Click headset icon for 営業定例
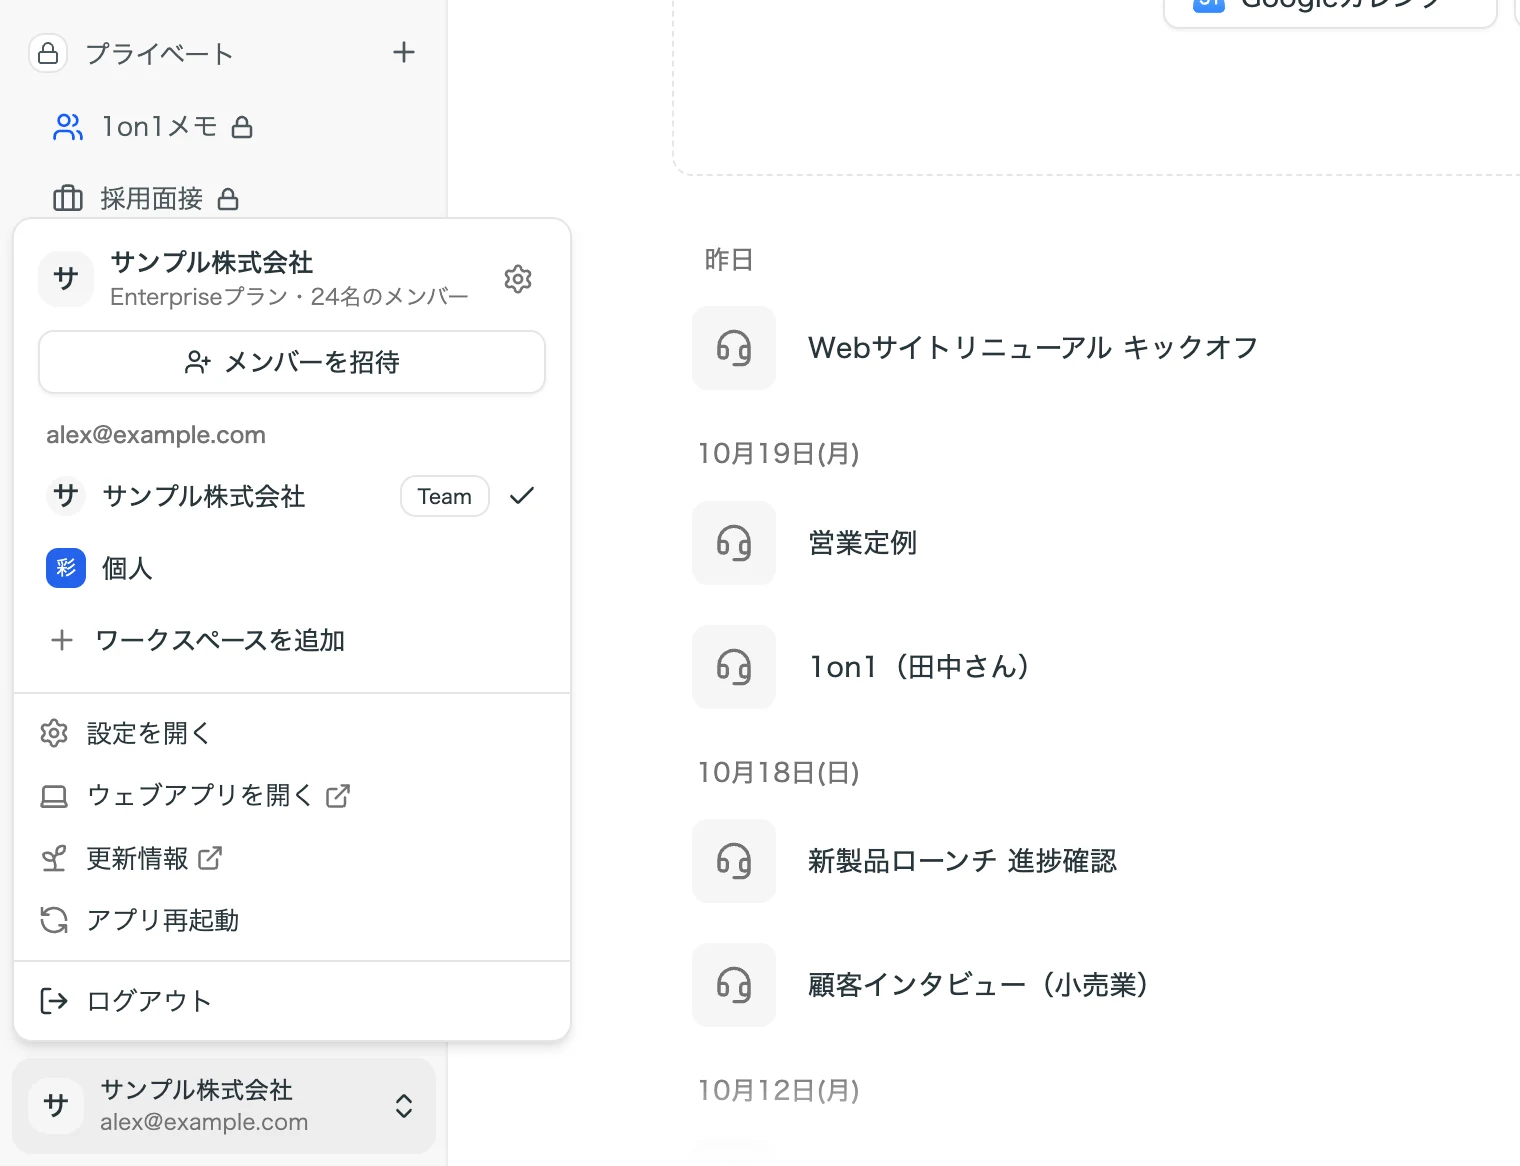Screen dimensions: 1520x1166 coord(734,543)
